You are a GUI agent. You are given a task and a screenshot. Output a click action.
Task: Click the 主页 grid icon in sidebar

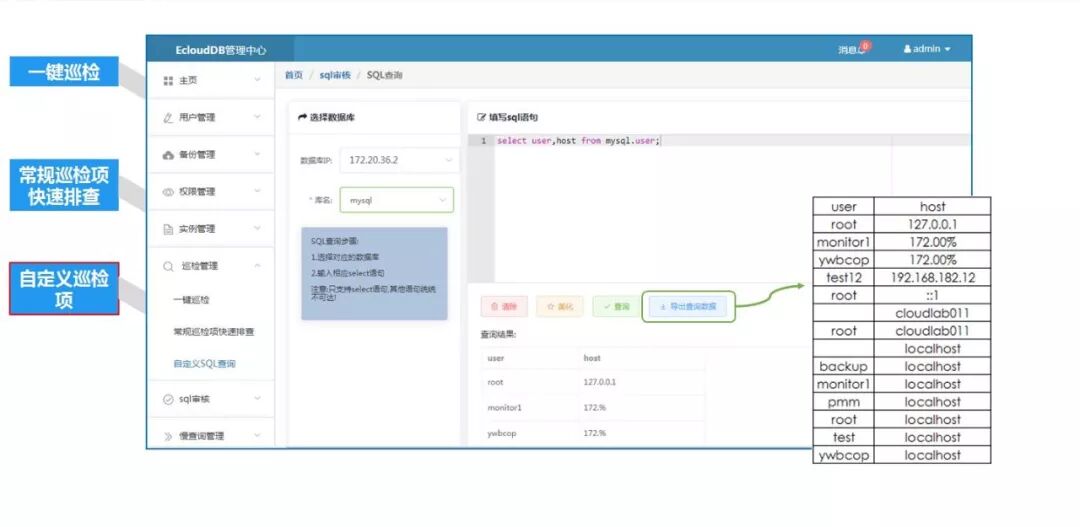click(167, 81)
